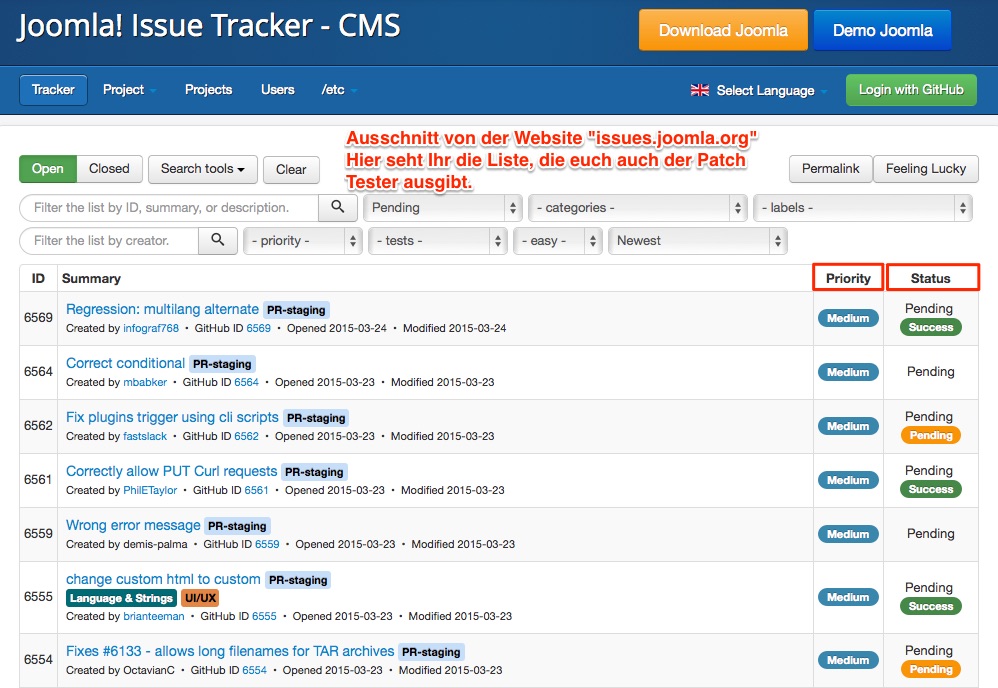Open GitHub ID 6561 link
The image size is (998, 688).
coord(257,491)
